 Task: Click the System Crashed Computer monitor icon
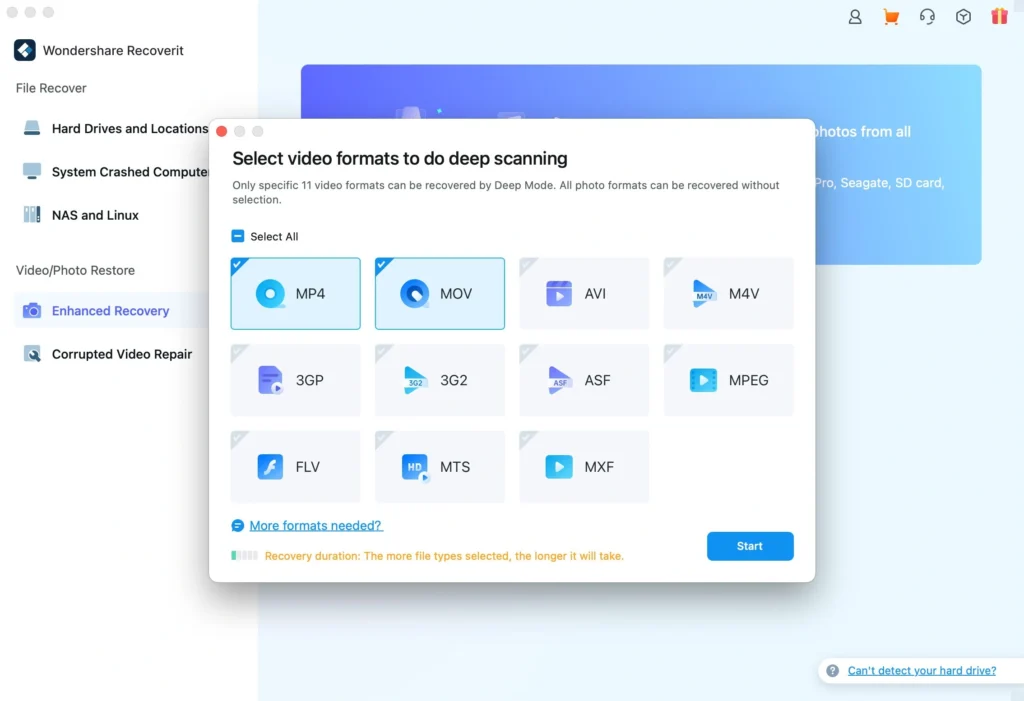click(32, 171)
